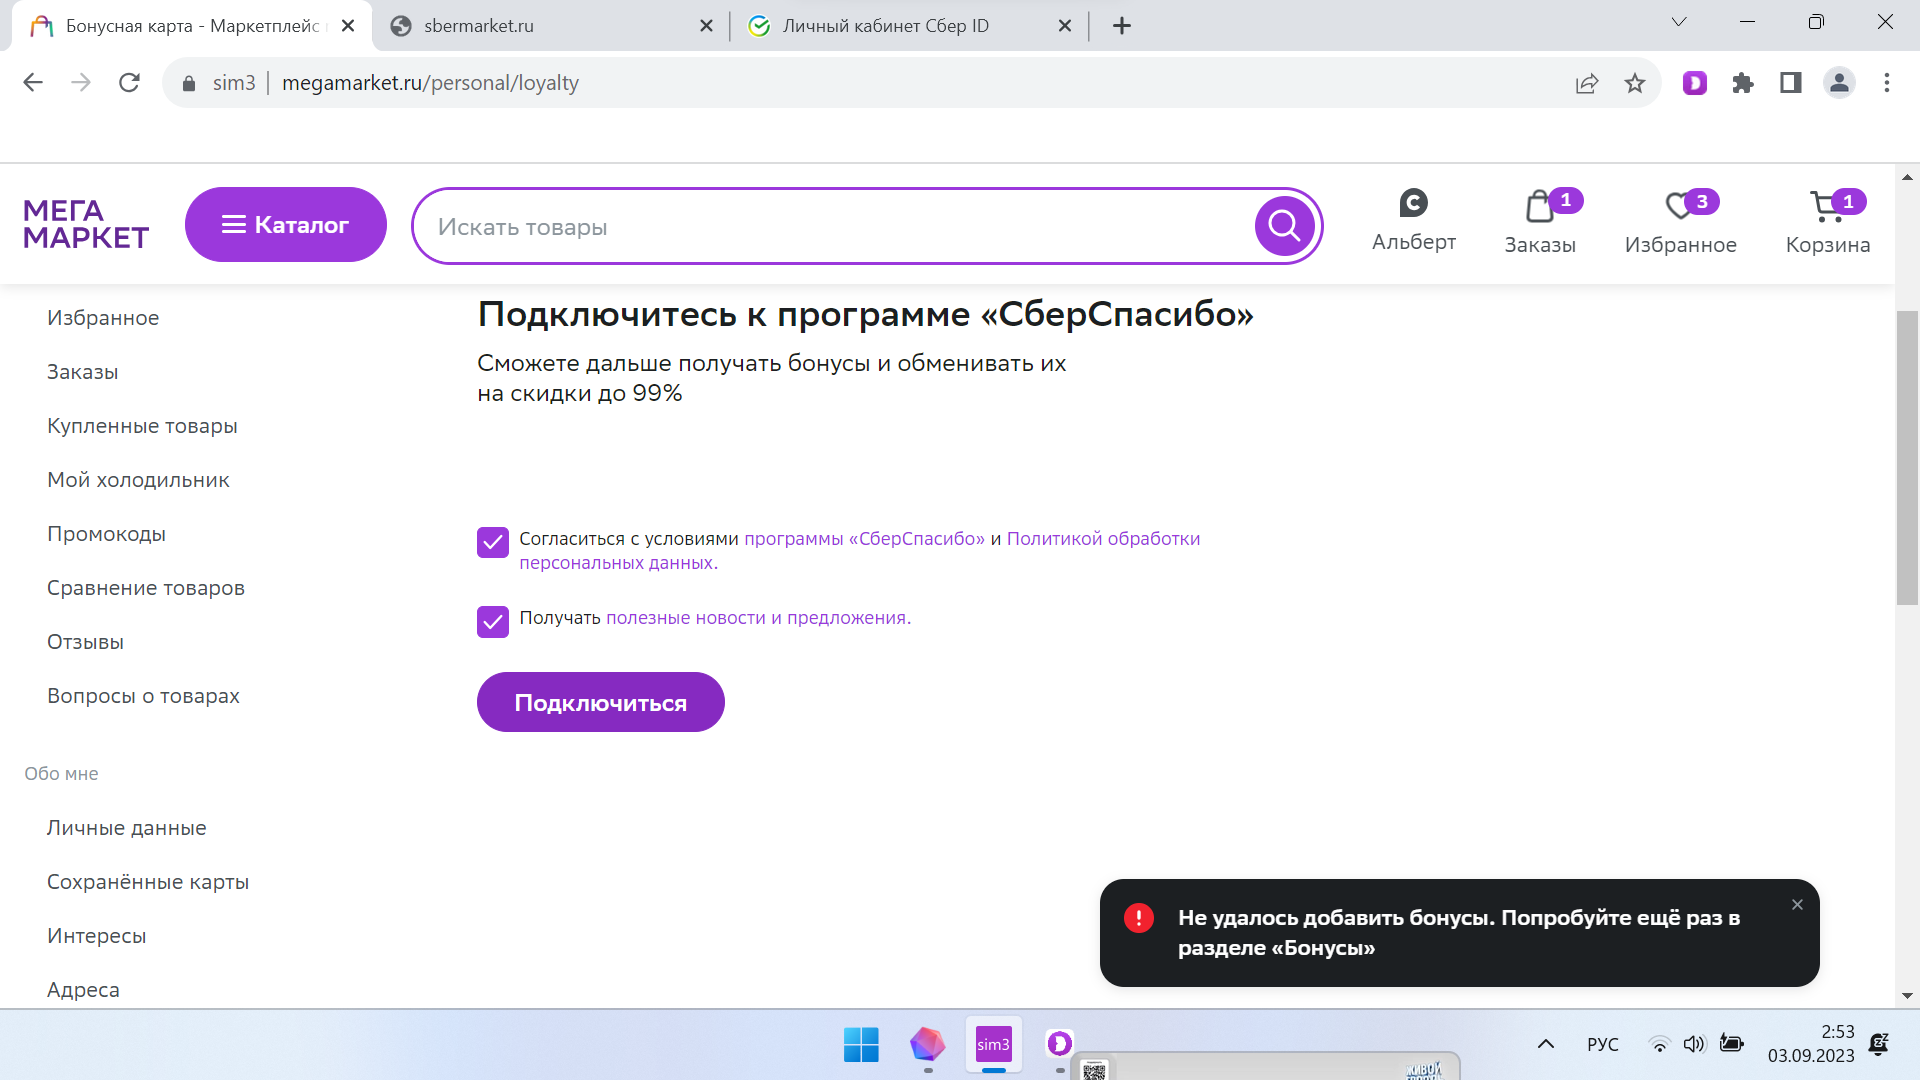The height and width of the screenshot is (1080, 1920).
Task: Select the Бонусная карта - Маркетплейс tab
Action: (x=192, y=26)
